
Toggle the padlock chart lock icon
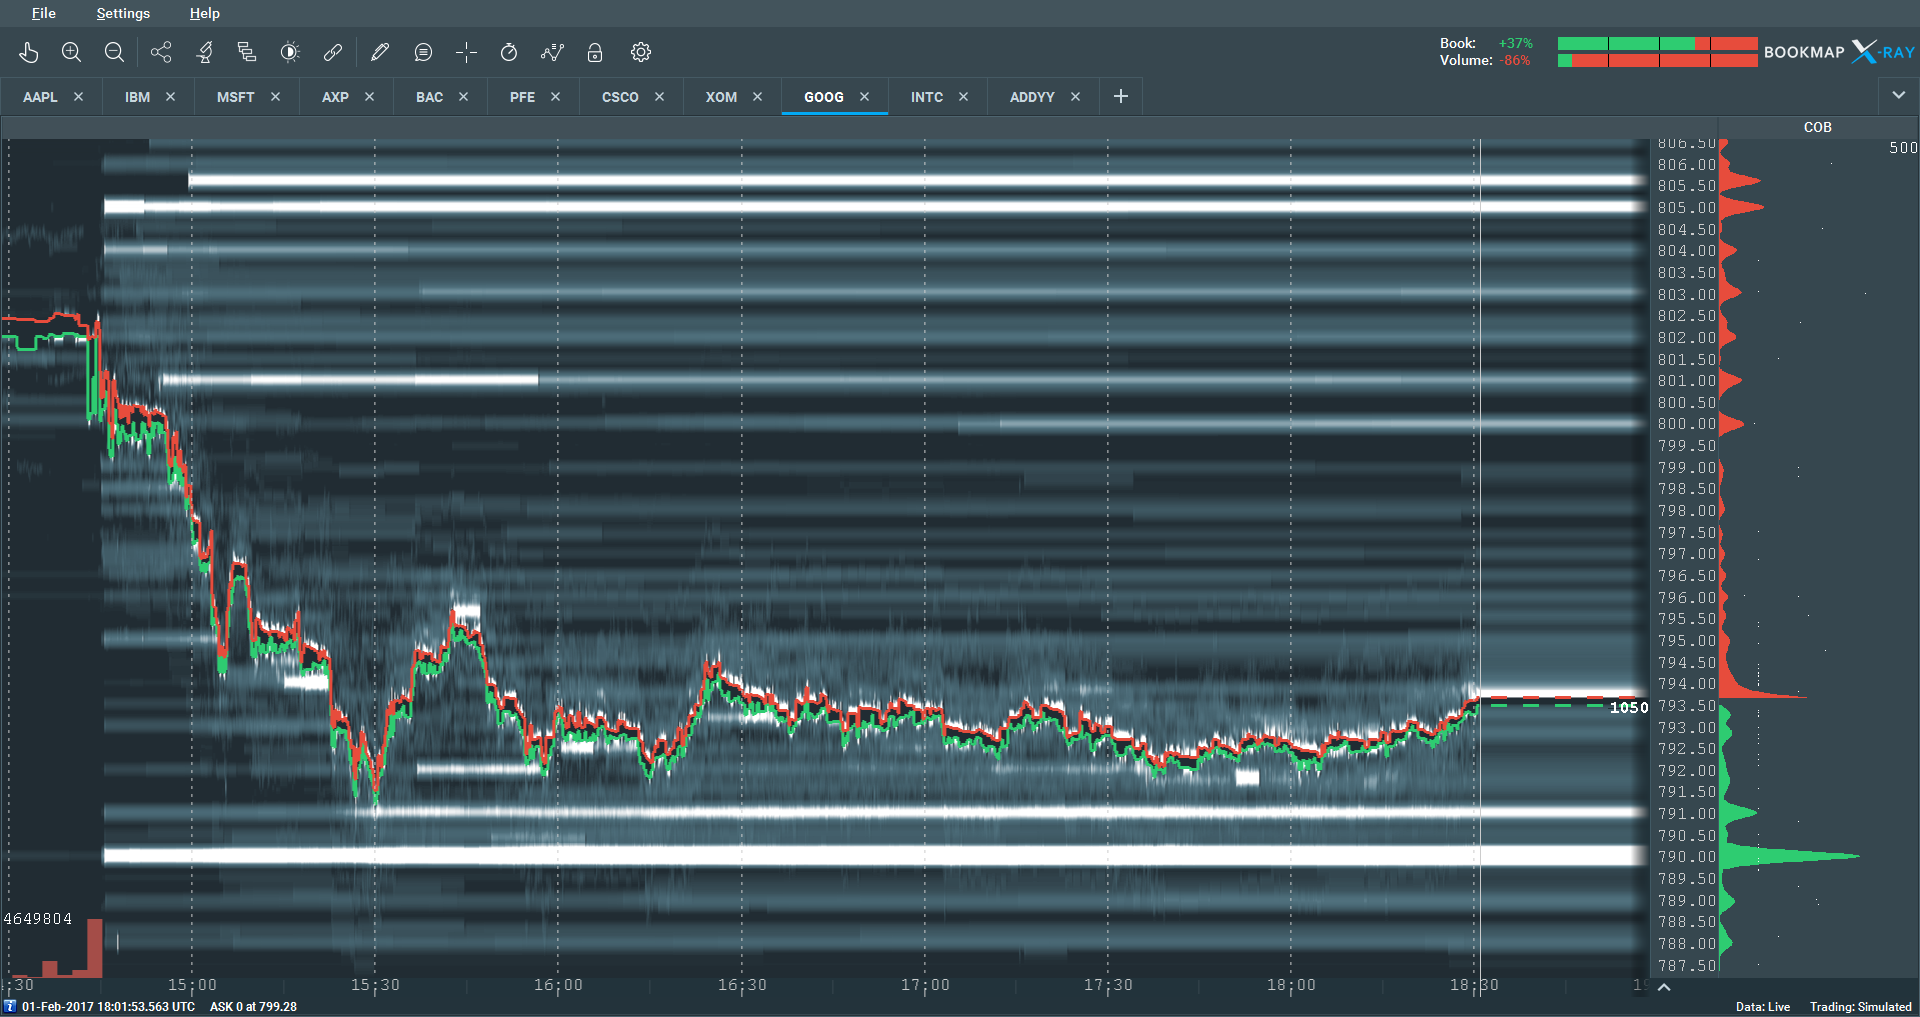(x=595, y=52)
